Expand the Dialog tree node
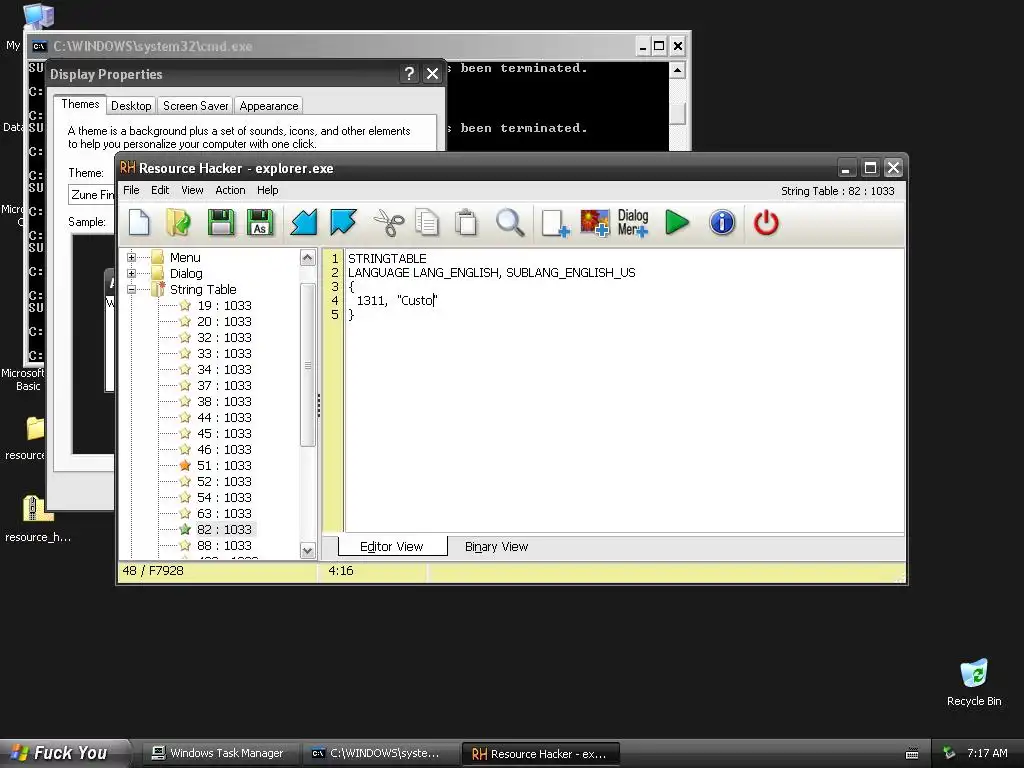This screenshot has width=1024, height=768. click(x=131, y=274)
